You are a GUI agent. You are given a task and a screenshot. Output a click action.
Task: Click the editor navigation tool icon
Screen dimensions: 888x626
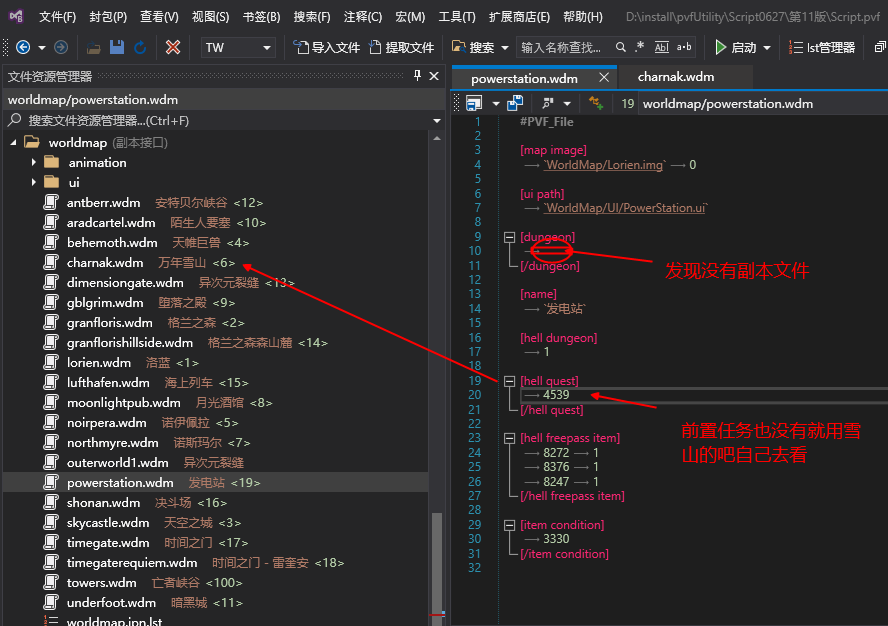[x=547, y=103]
